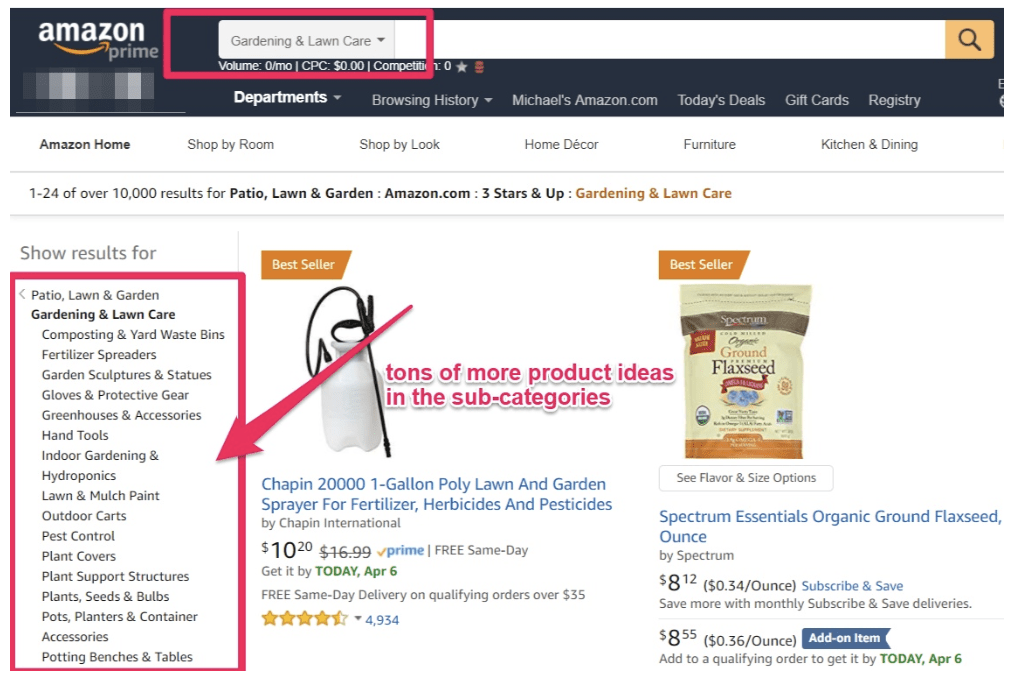Go to Today's Deals
The image size is (1014, 698).
(x=721, y=100)
